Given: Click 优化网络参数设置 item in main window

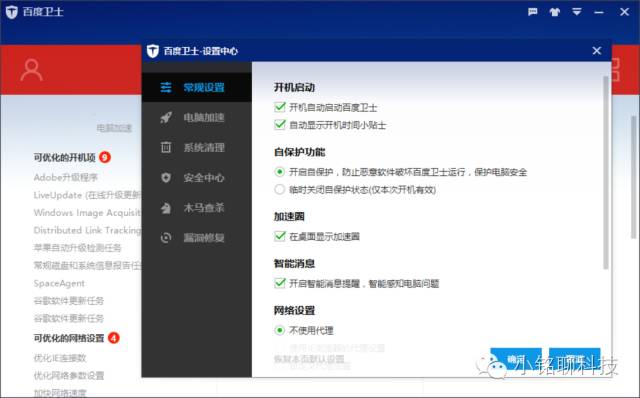Looking at the screenshot, I should pyautogui.click(x=69, y=376).
